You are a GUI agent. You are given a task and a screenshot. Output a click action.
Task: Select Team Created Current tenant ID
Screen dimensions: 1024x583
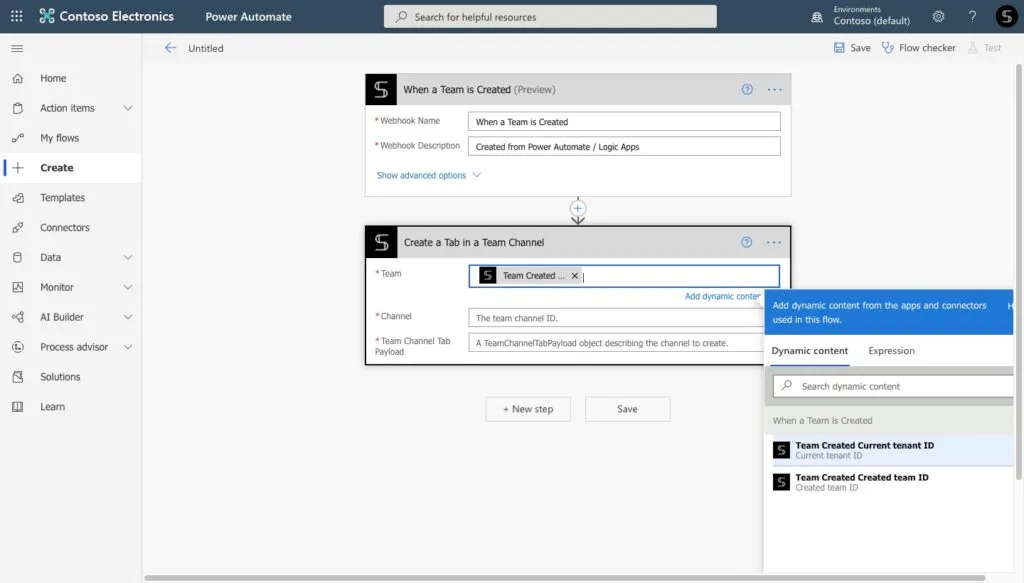(x=892, y=450)
